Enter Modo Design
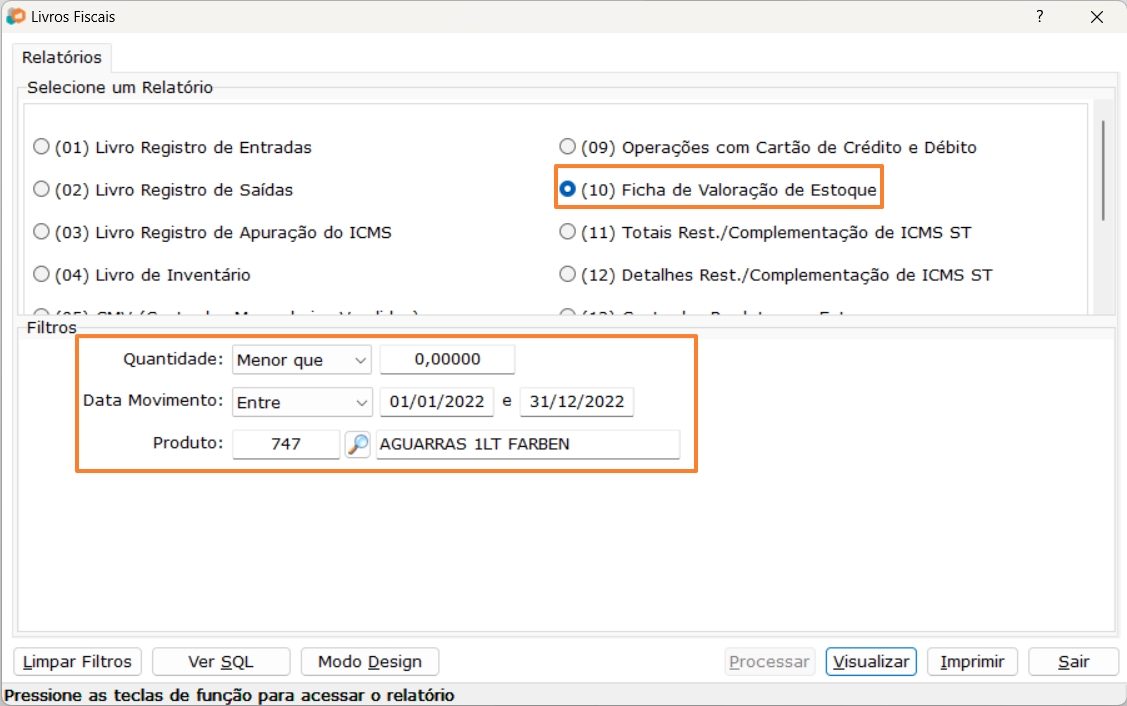 369,662
